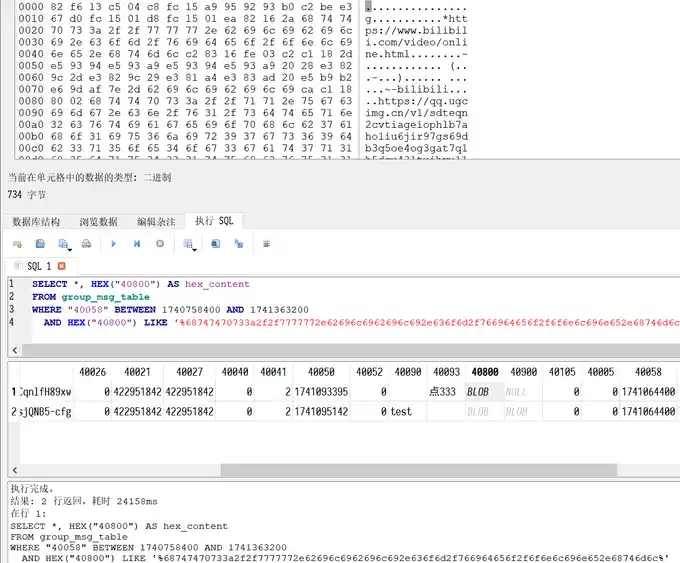Save SQL file icon
This screenshot has width=680, height=563.
coord(63,244)
